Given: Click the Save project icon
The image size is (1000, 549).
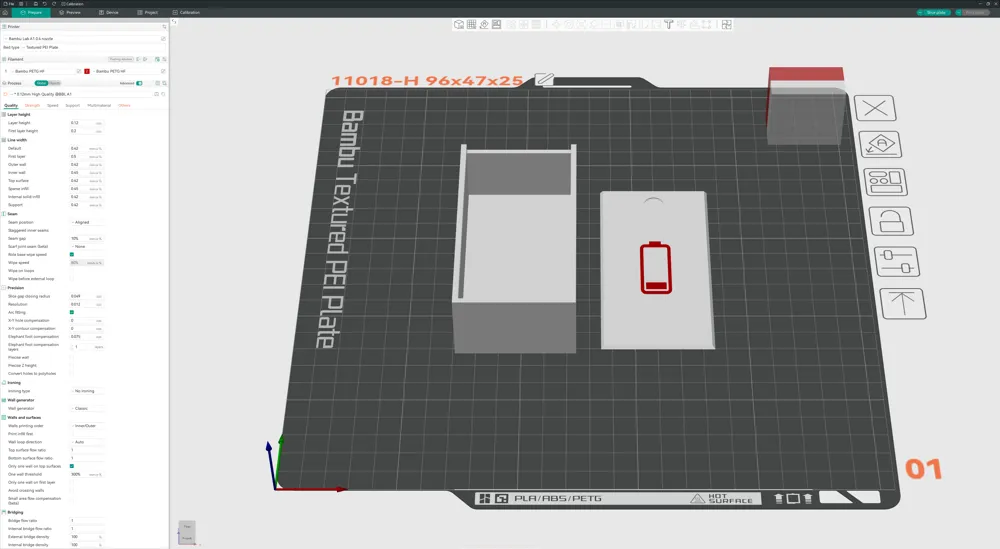Looking at the screenshot, I should point(35,4).
